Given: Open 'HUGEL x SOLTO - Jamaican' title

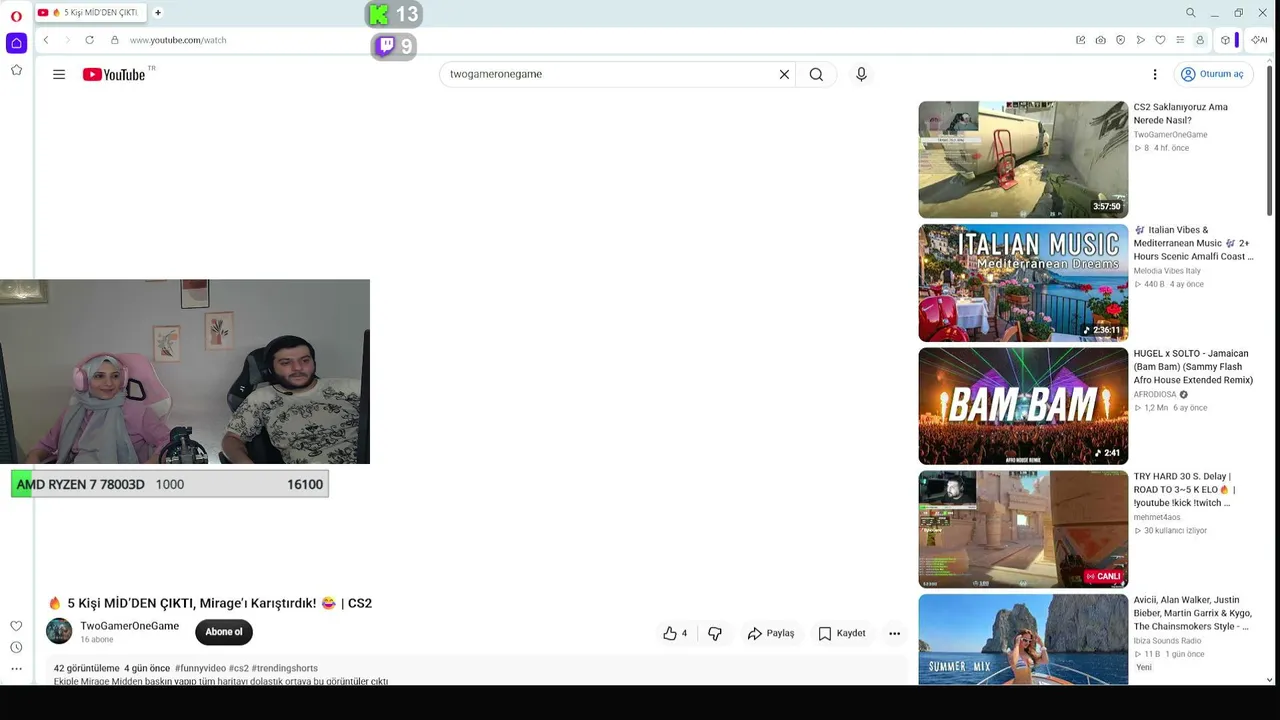Looking at the screenshot, I should 1193,367.
